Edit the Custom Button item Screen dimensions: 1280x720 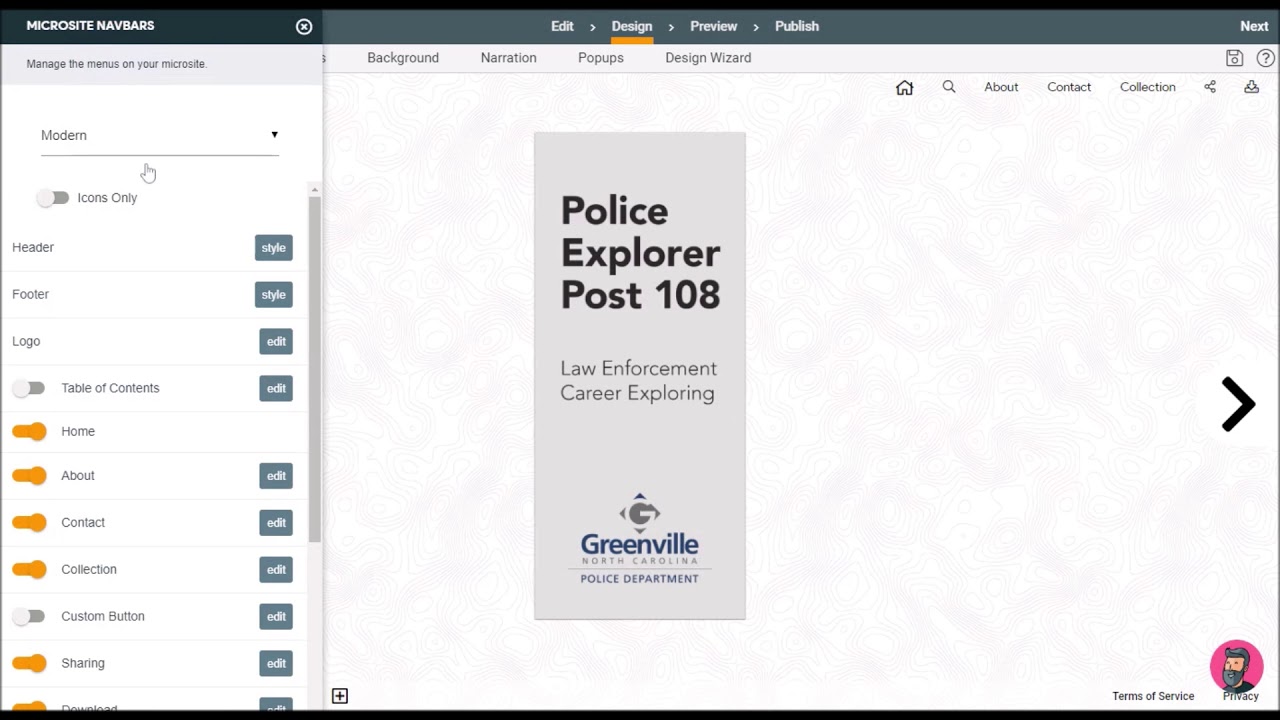pyautogui.click(x=276, y=617)
